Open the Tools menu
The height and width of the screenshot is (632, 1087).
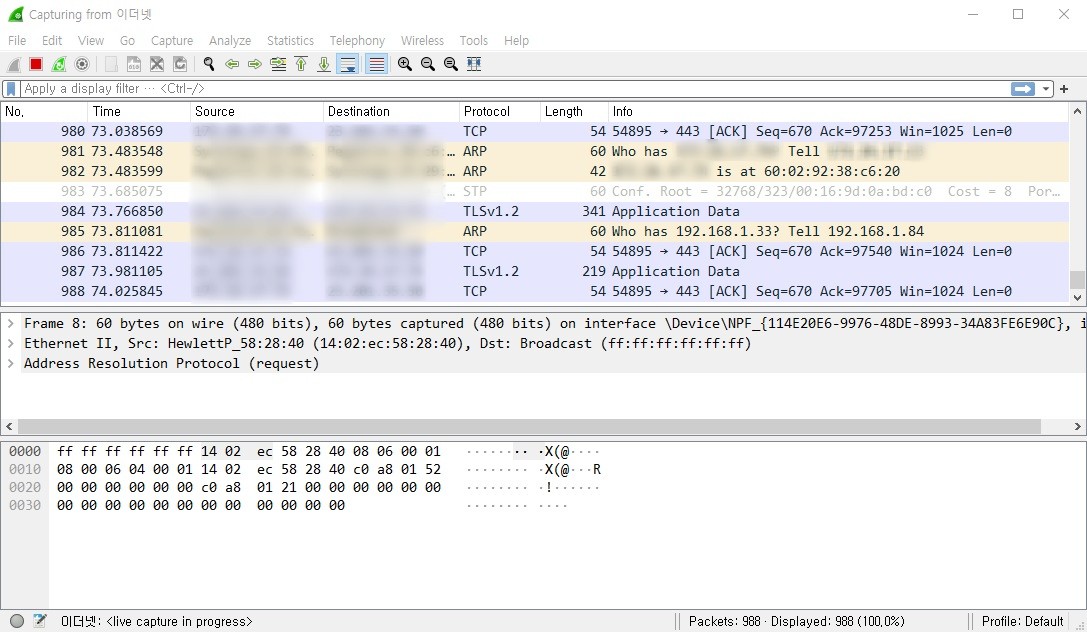(x=473, y=41)
